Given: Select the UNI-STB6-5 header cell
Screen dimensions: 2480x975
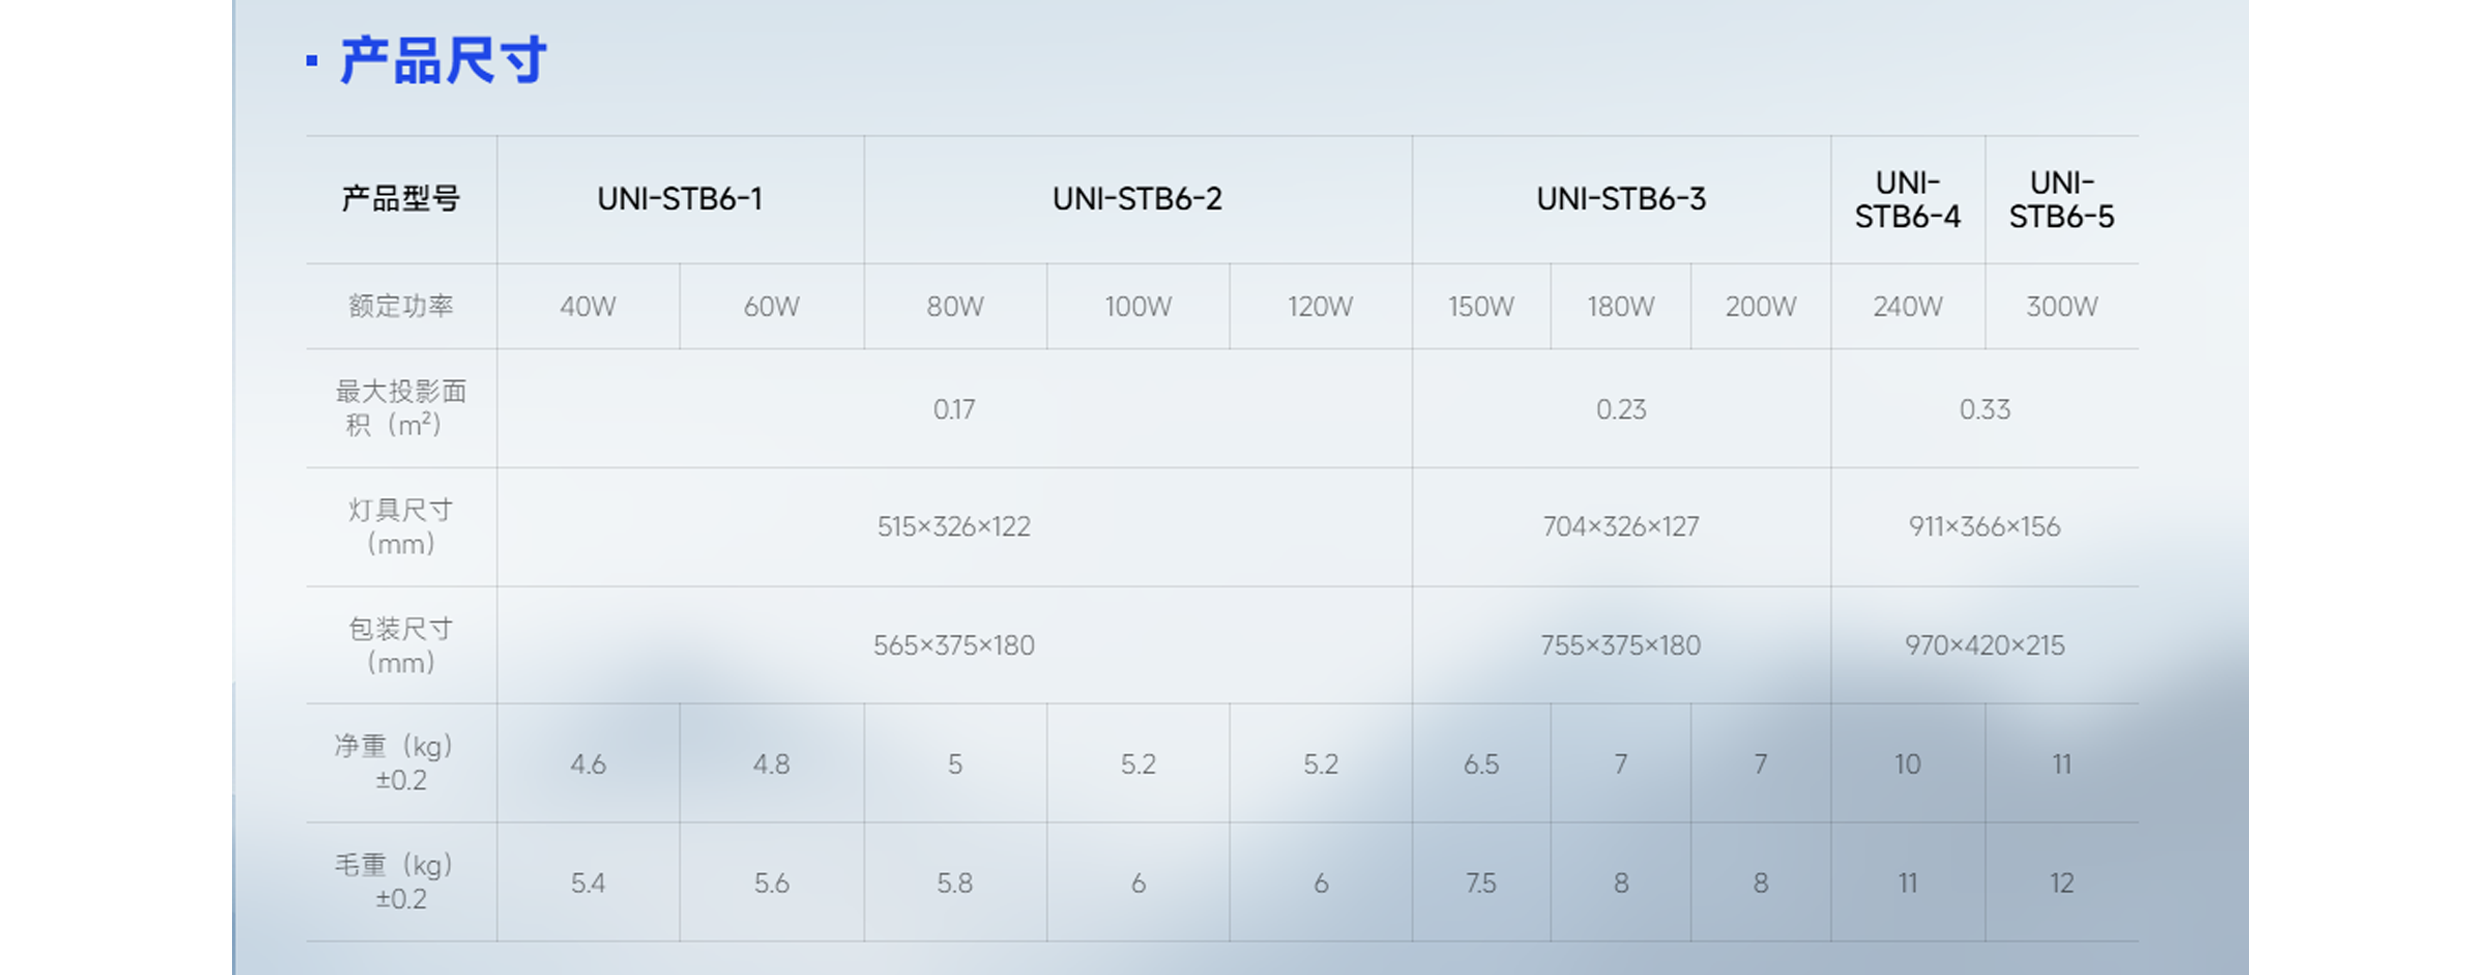Looking at the screenshot, I should [x=2061, y=199].
